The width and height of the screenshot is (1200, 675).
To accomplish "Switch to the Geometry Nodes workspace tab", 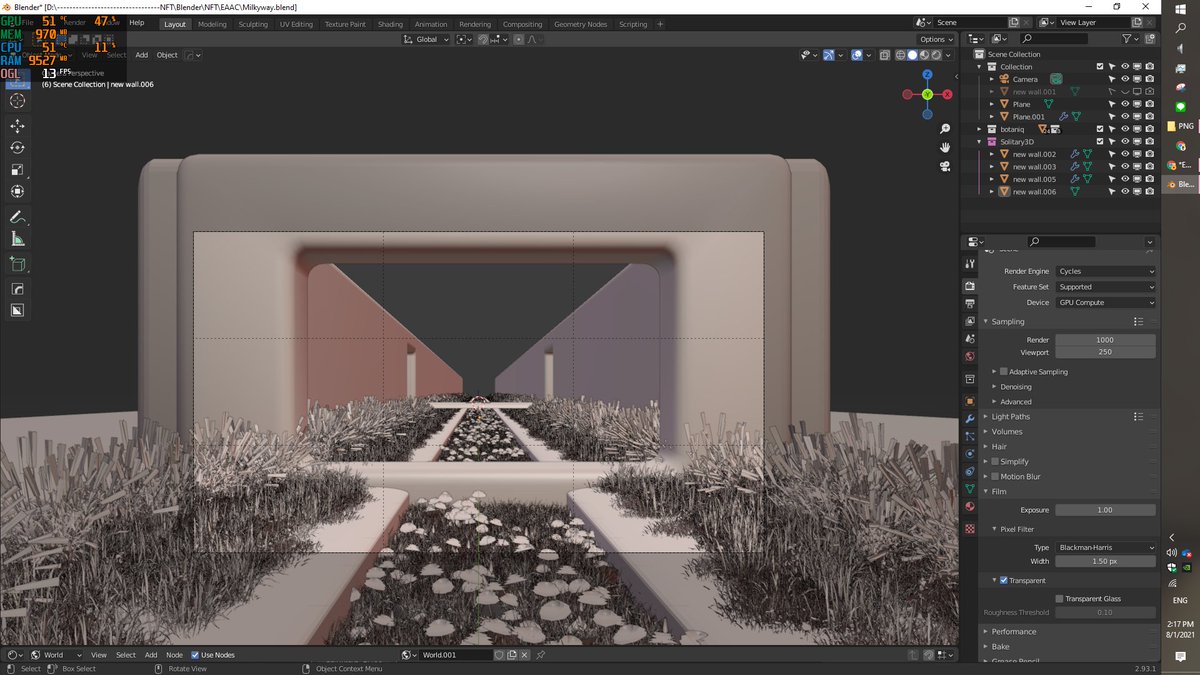I will pyautogui.click(x=580, y=24).
